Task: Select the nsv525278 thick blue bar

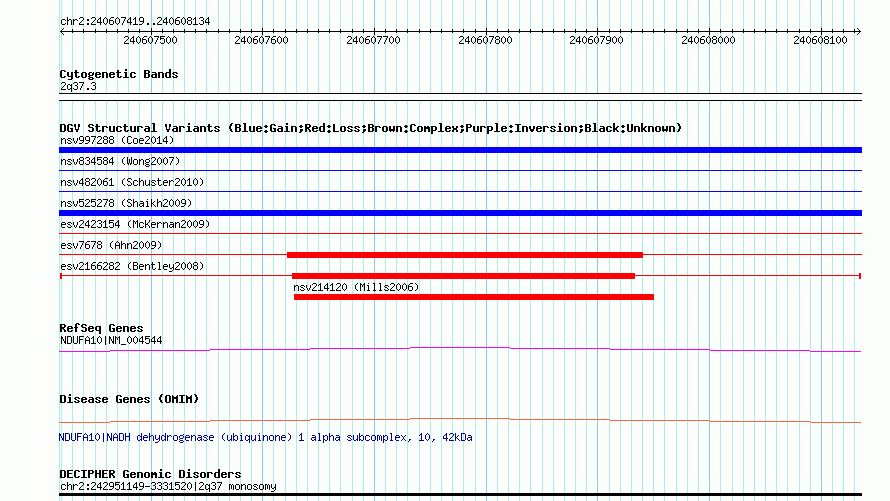Action: 460,213
